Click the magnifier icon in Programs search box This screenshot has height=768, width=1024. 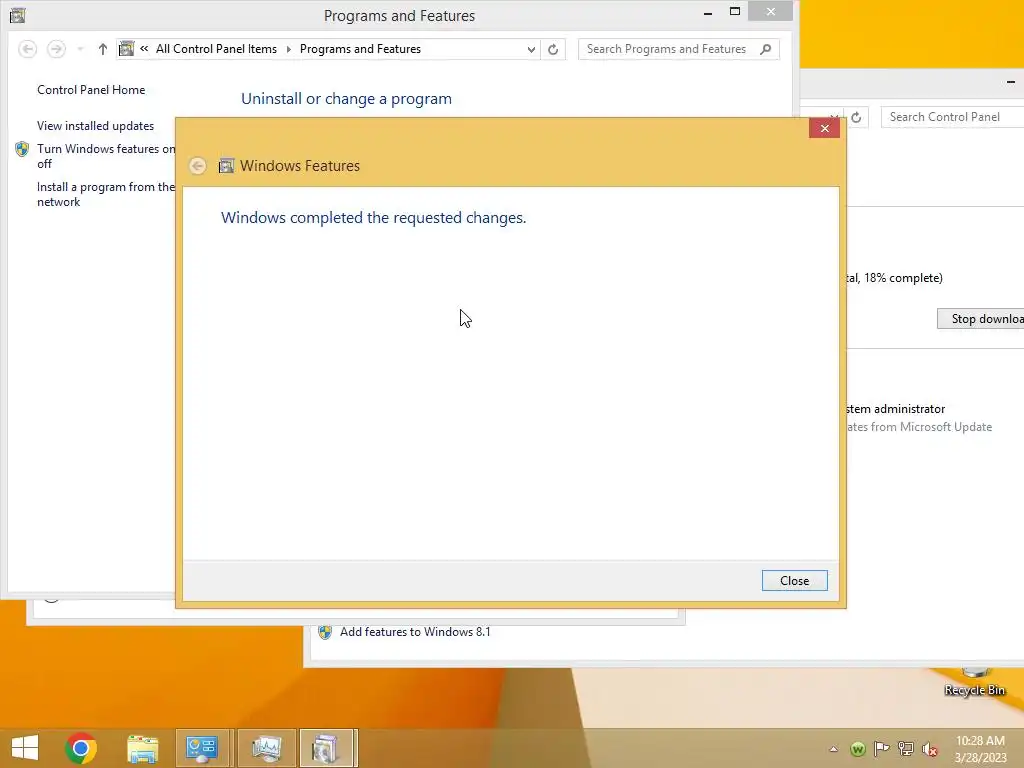click(x=765, y=49)
